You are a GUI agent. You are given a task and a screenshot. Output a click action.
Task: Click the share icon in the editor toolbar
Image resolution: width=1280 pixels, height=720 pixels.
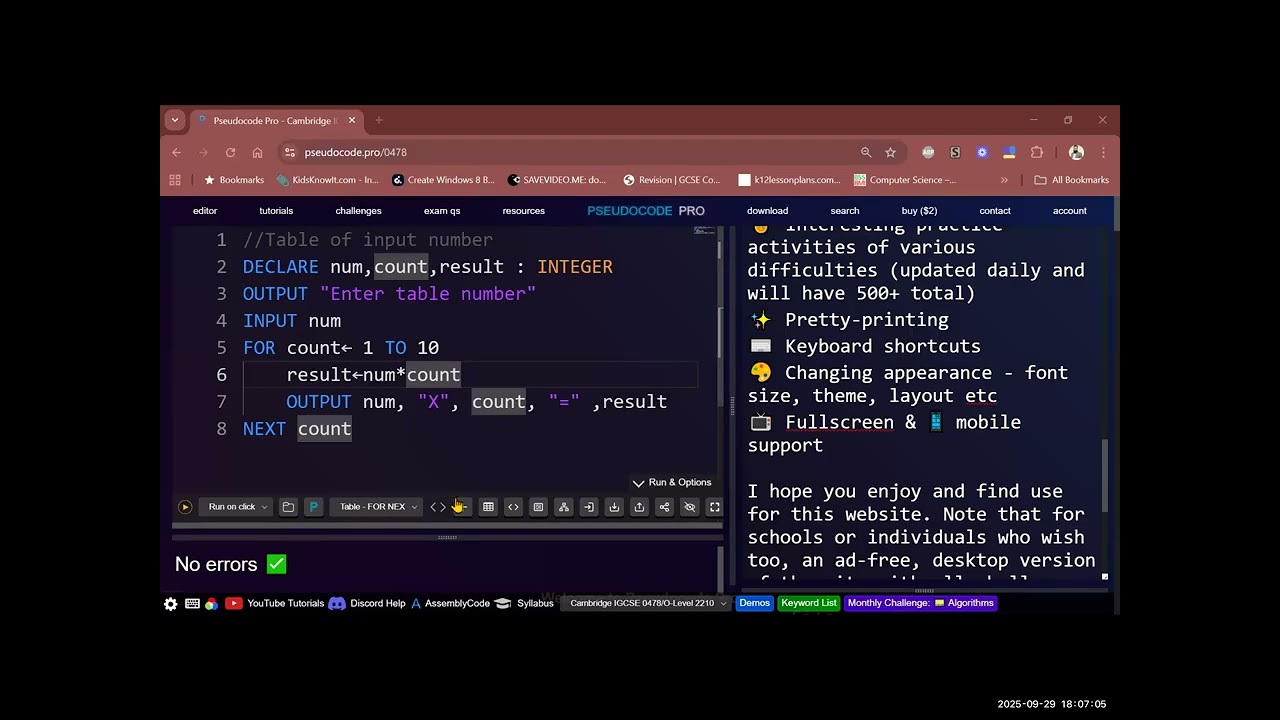664,507
